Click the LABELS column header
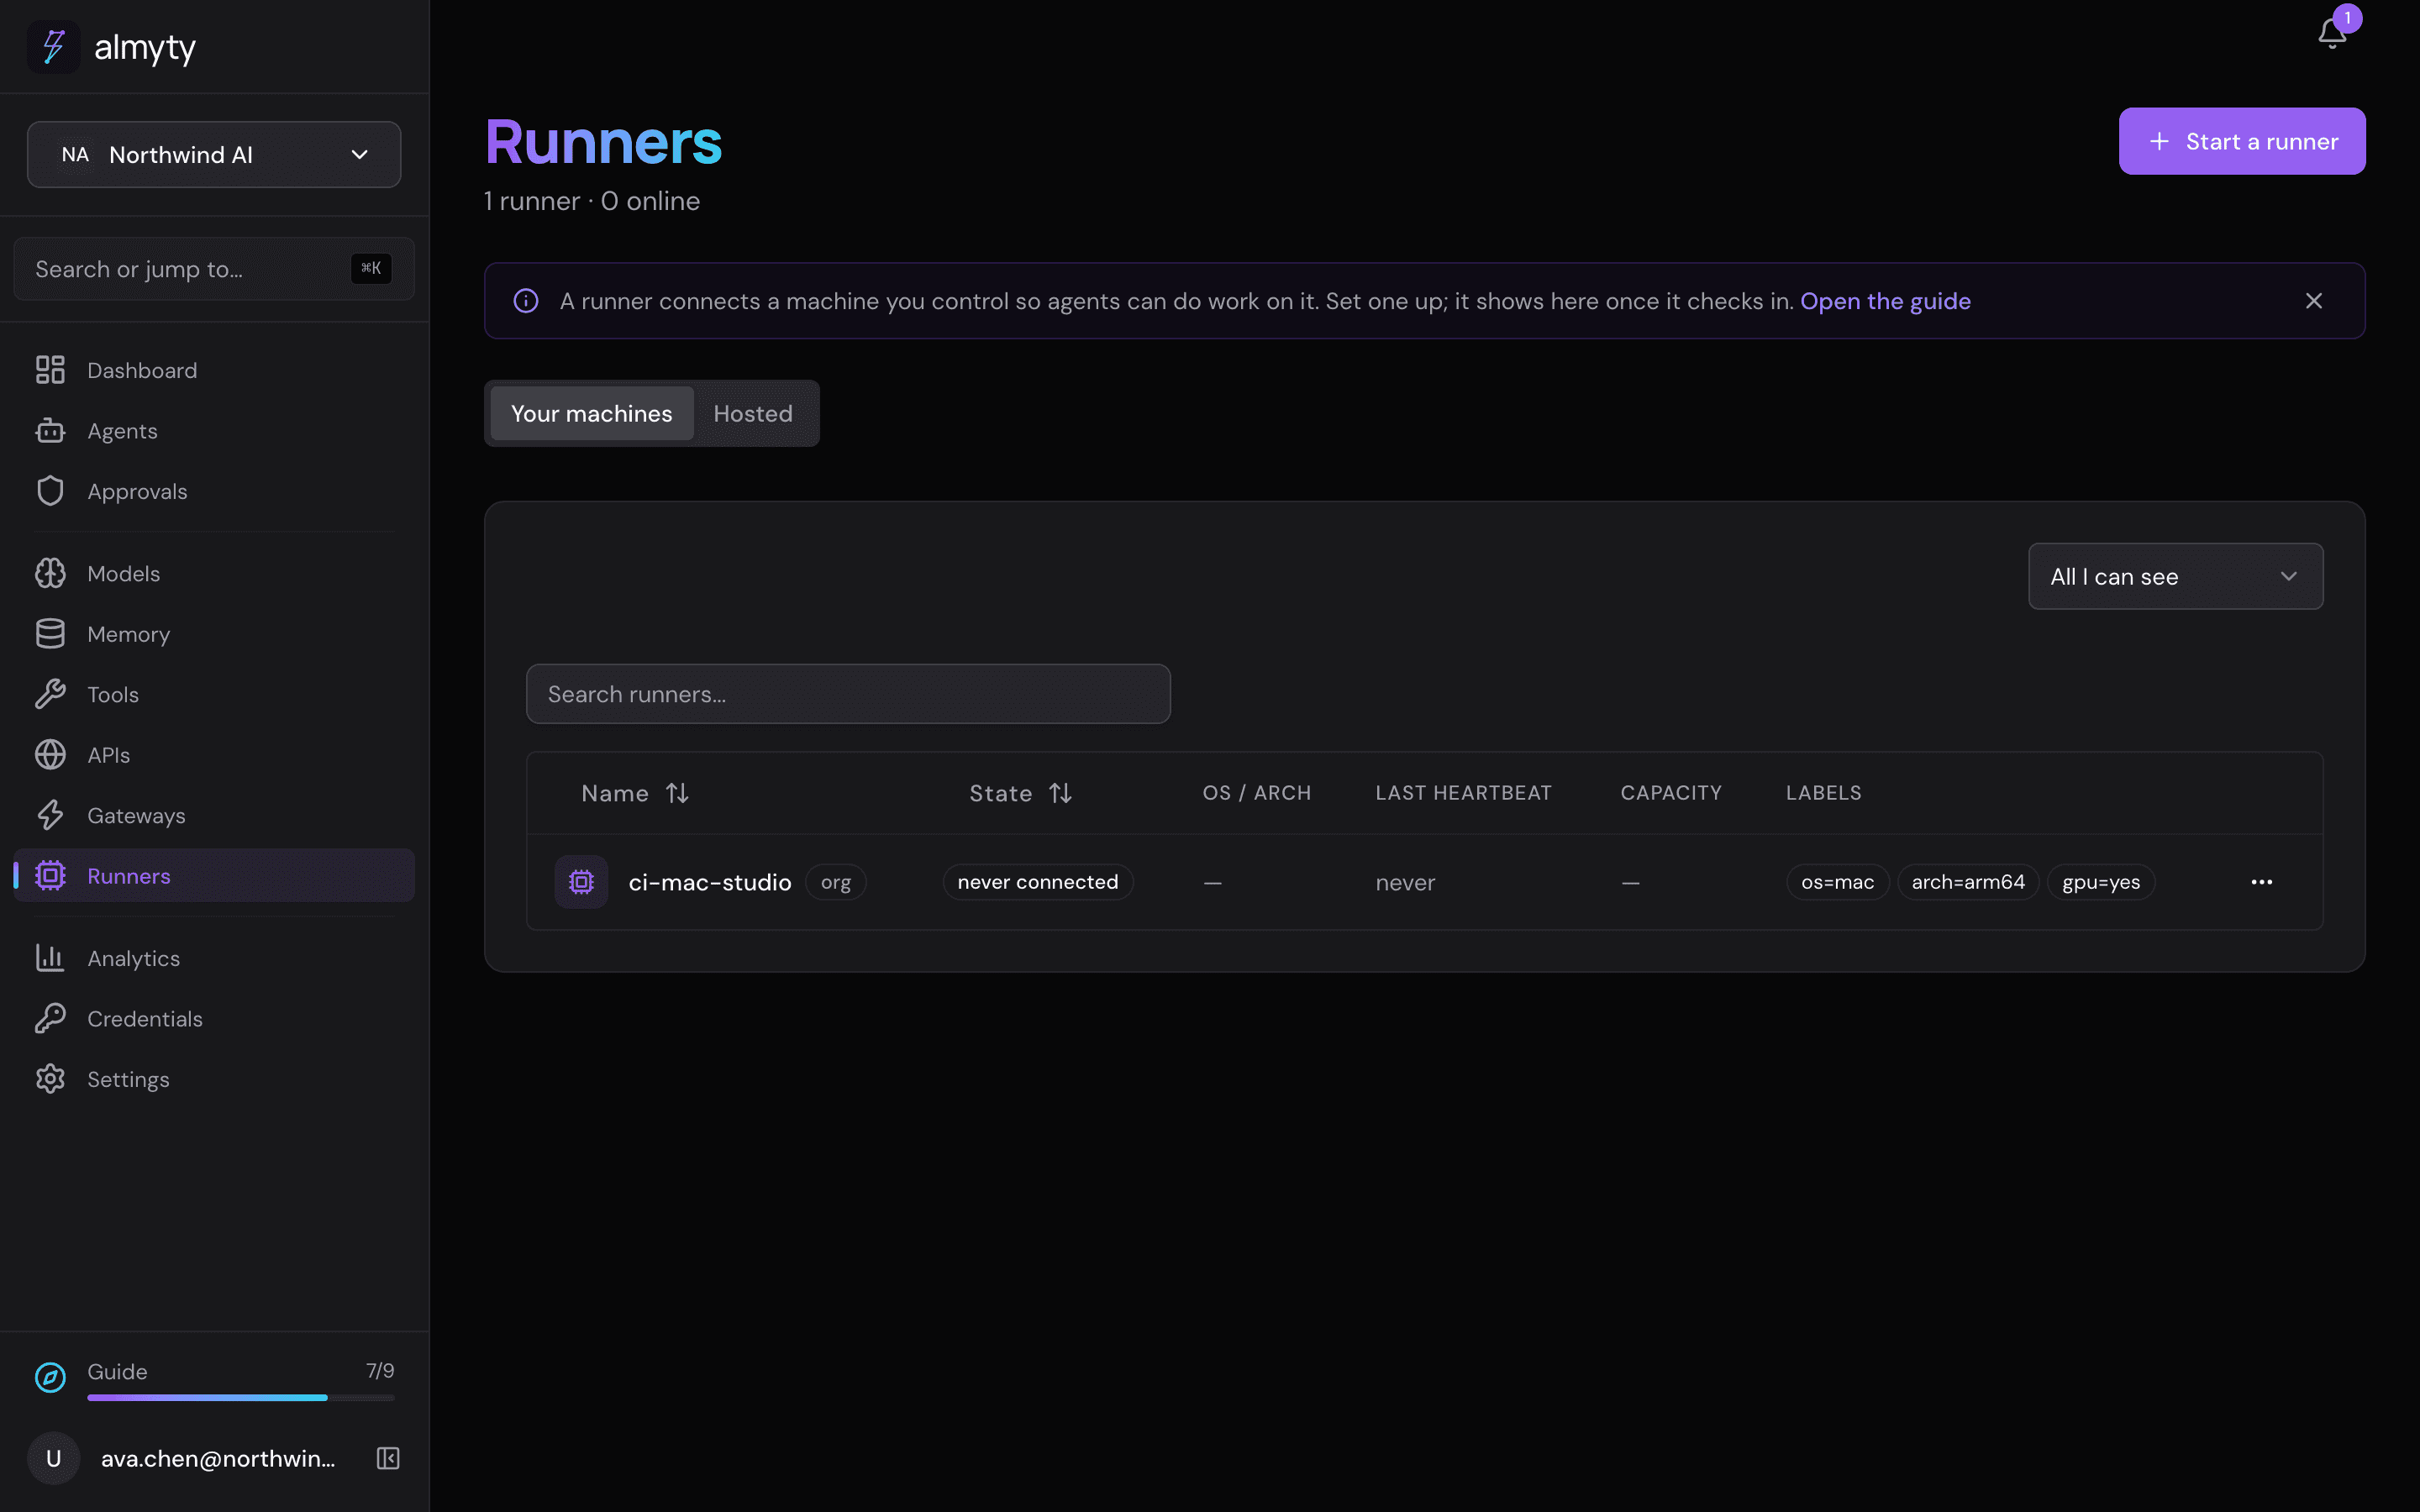The image size is (2420, 1512). coord(1823,793)
